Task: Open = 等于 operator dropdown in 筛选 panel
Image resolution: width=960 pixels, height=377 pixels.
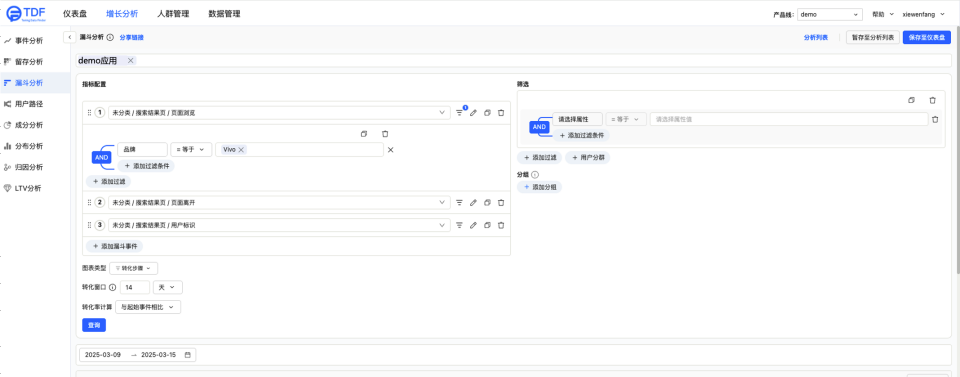Action: click(x=626, y=119)
